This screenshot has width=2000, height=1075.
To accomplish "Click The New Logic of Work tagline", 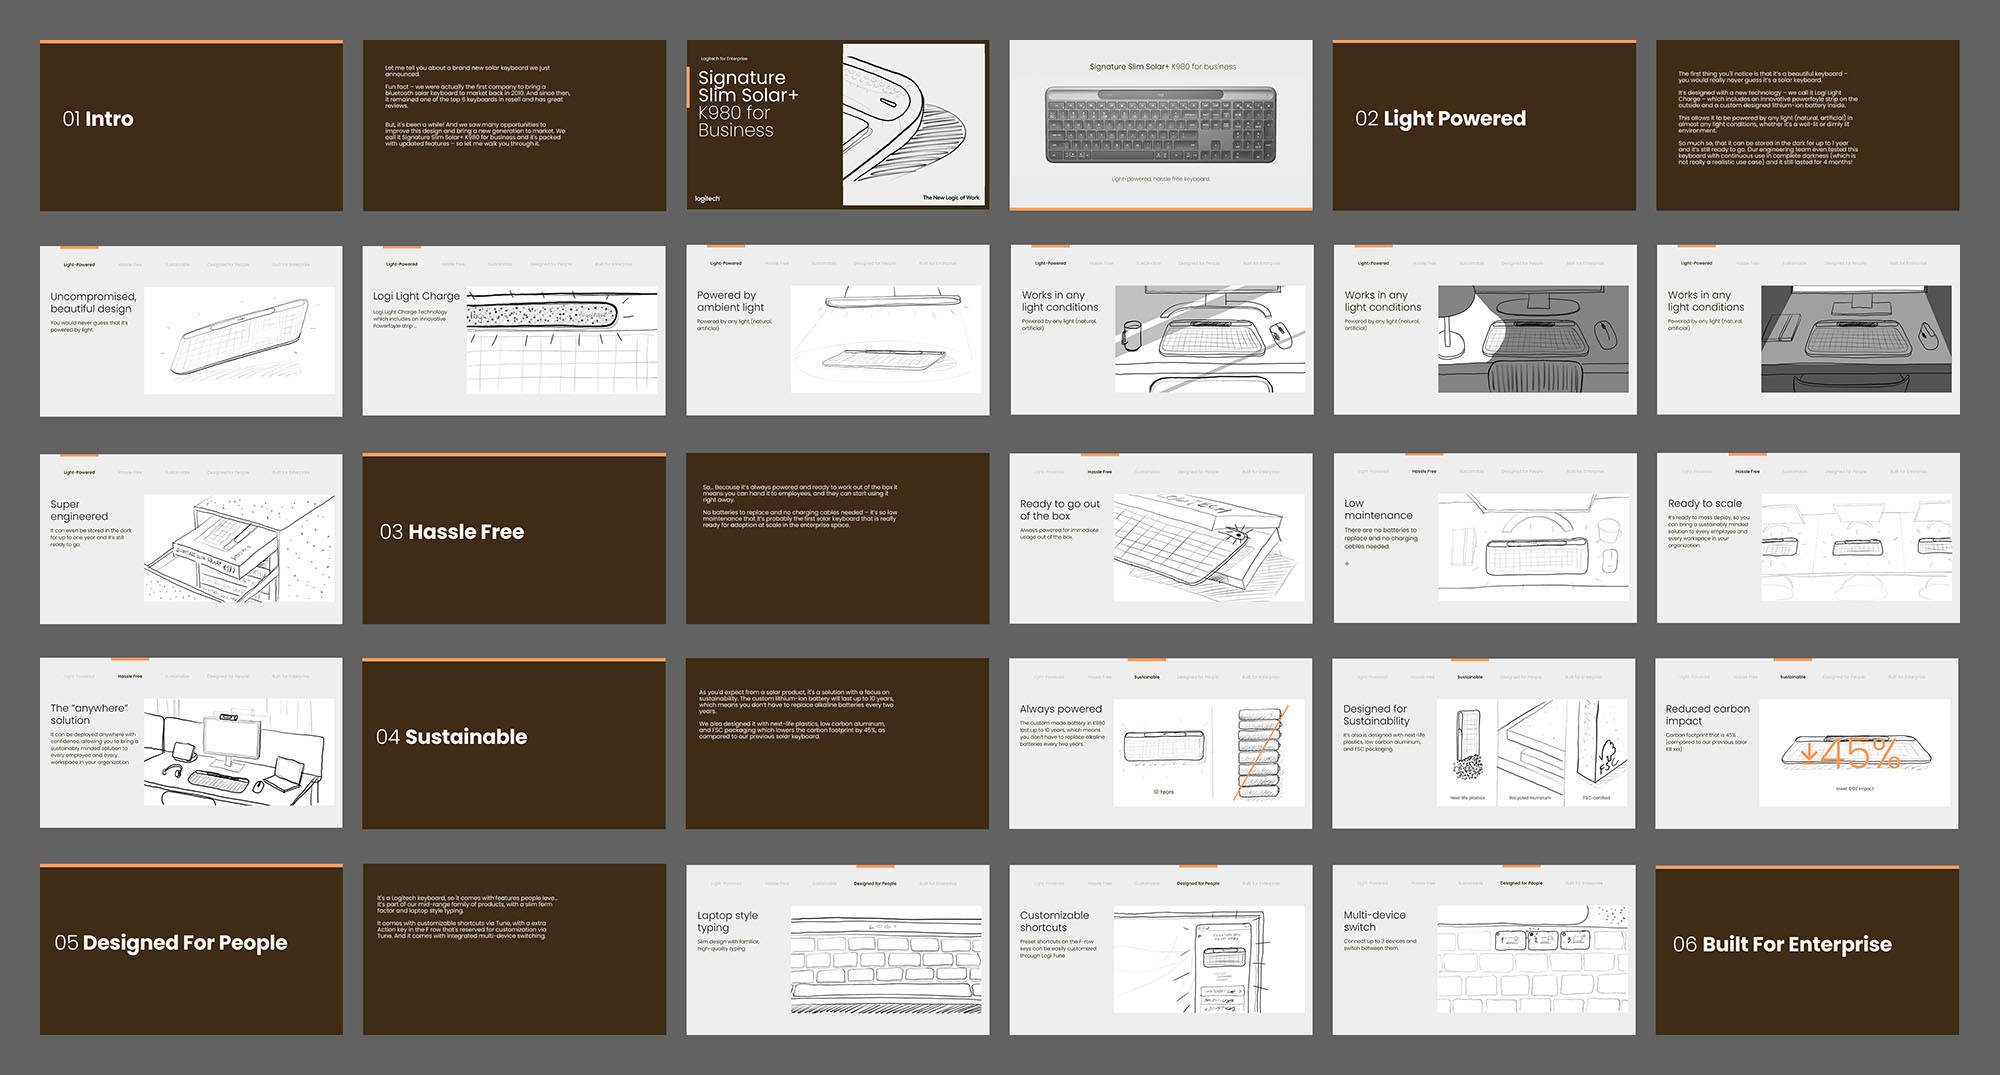I will (x=953, y=199).
